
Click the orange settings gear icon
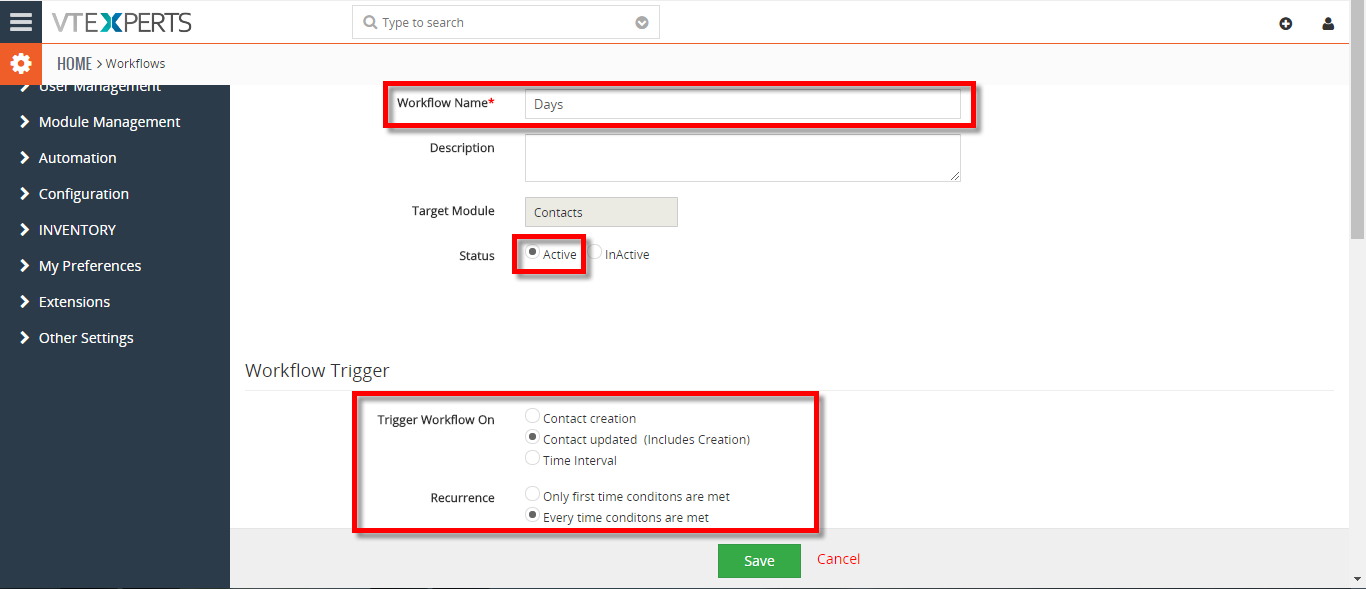[x=21, y=64]
